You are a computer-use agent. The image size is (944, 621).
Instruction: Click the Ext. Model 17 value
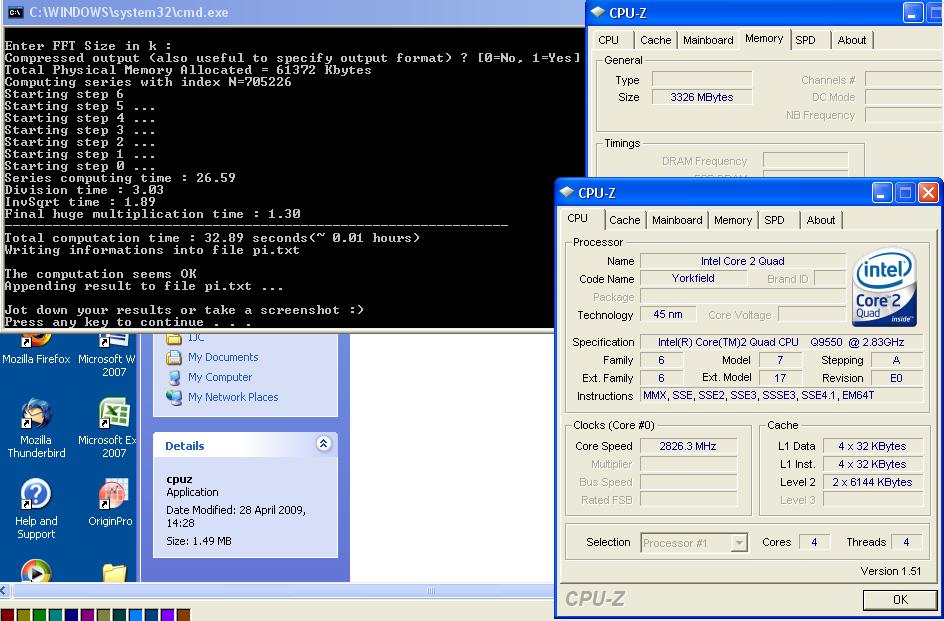[780, 378]
